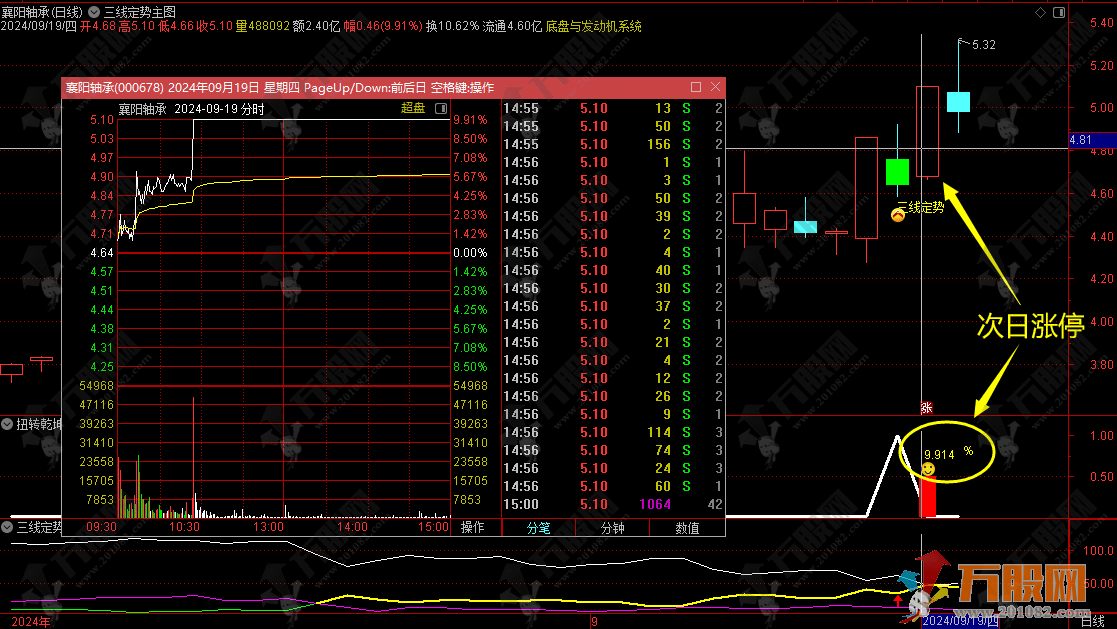This screenshot has height=629, width=1117.
Task: Click the smiley face signal icon
Action: [x=929, y=469]
